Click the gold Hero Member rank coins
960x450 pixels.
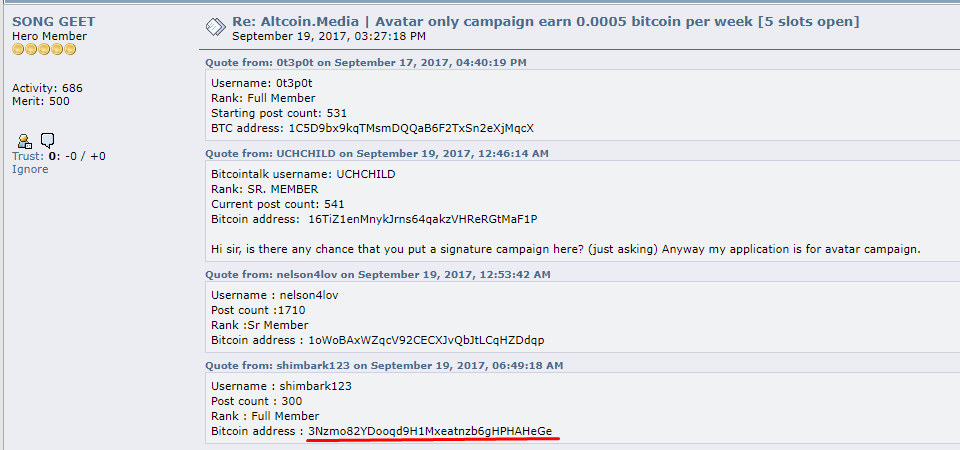44,50
